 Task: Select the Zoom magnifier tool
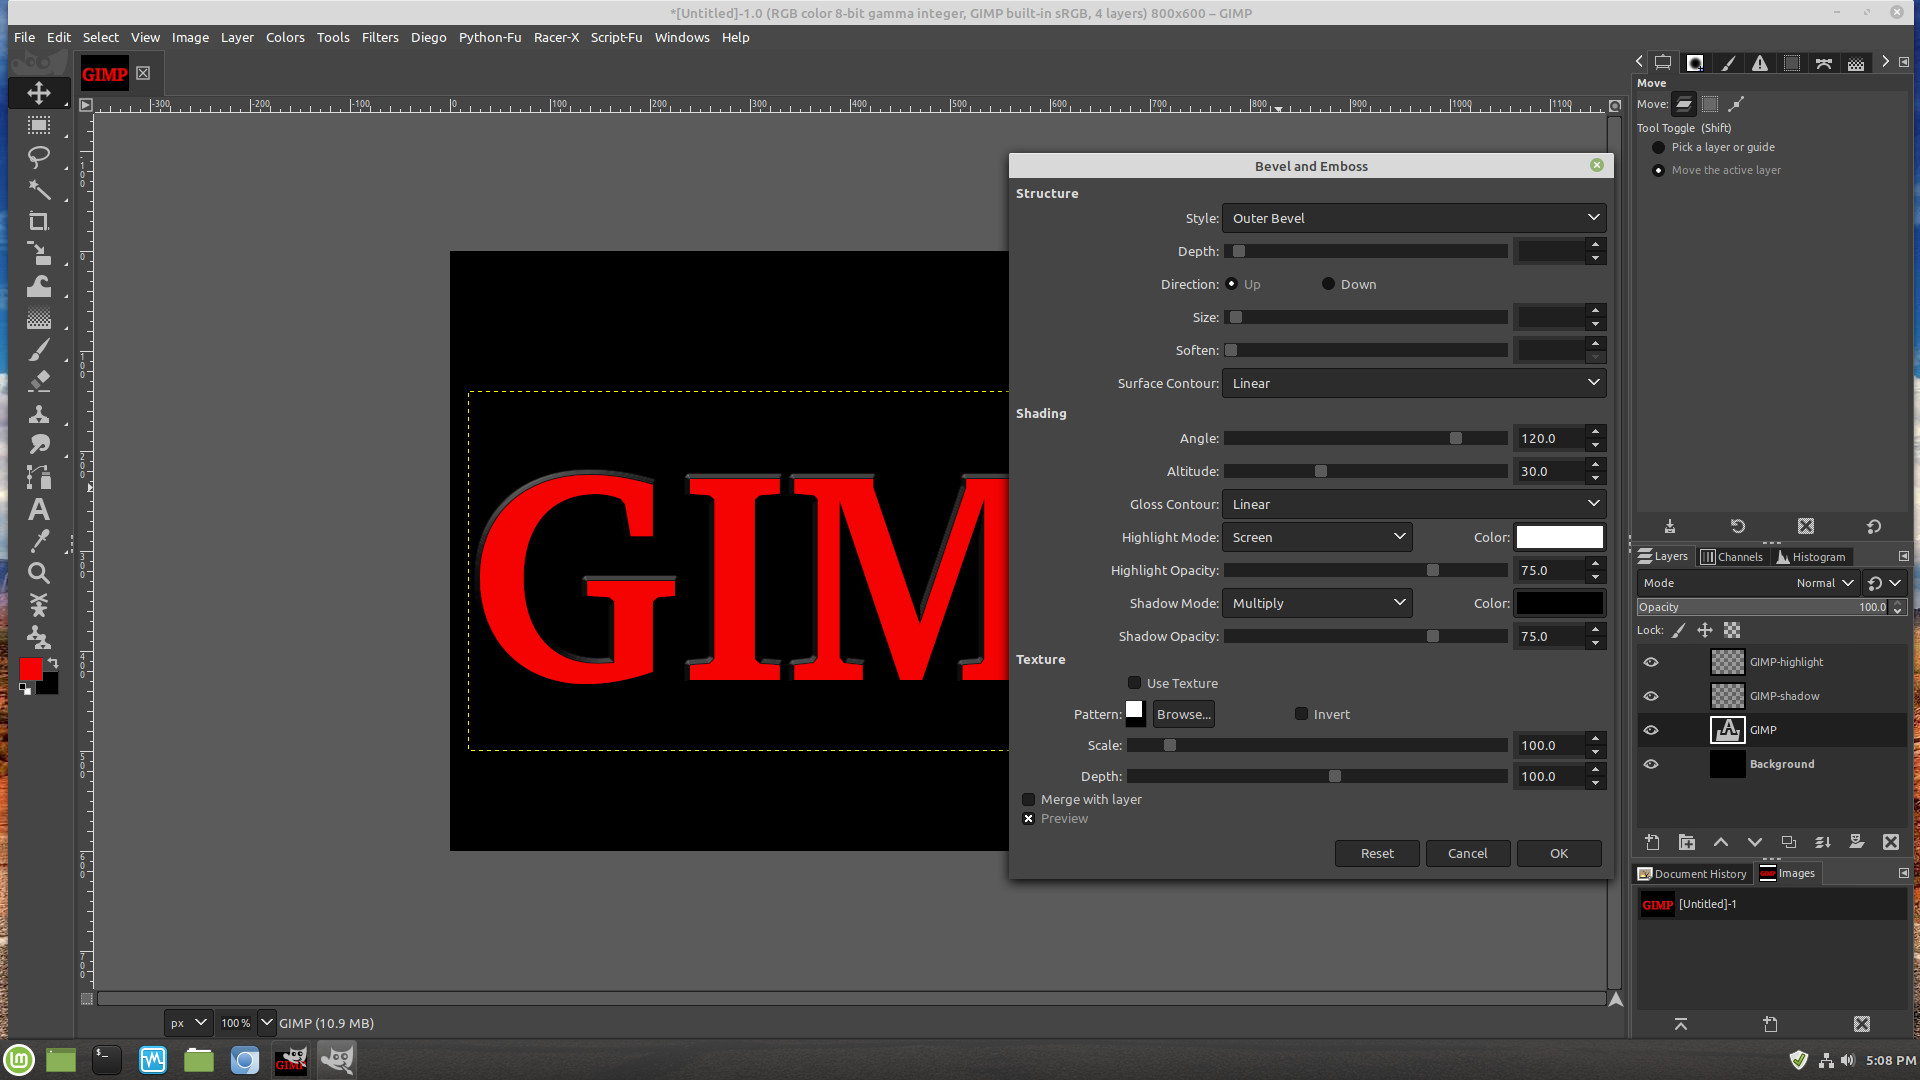pyautogui.click(x=39, y=573)
